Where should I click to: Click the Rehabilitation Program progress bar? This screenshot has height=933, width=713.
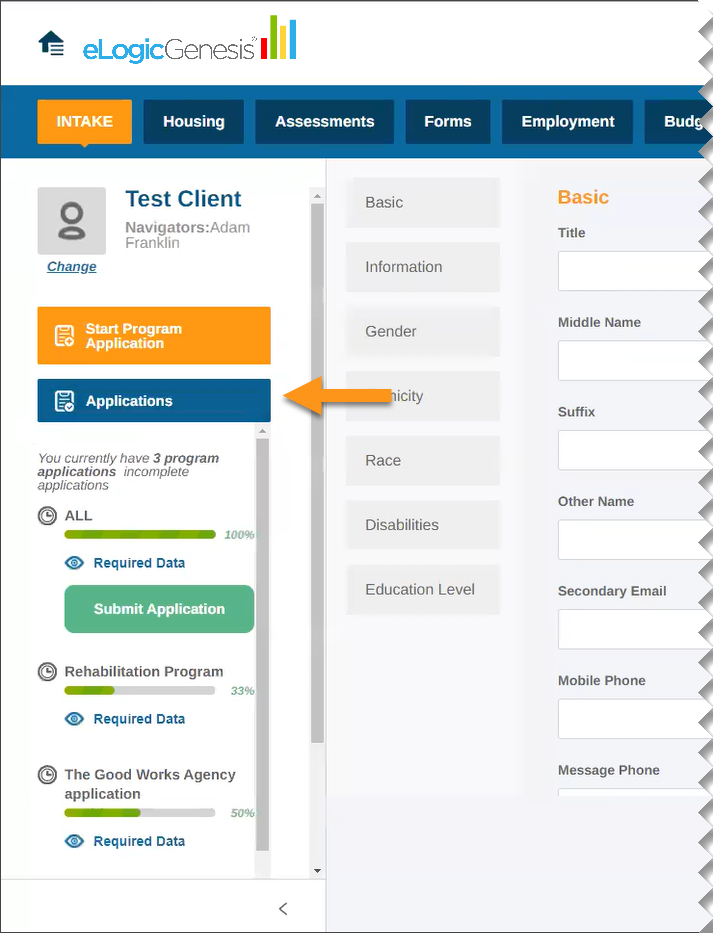139,690
